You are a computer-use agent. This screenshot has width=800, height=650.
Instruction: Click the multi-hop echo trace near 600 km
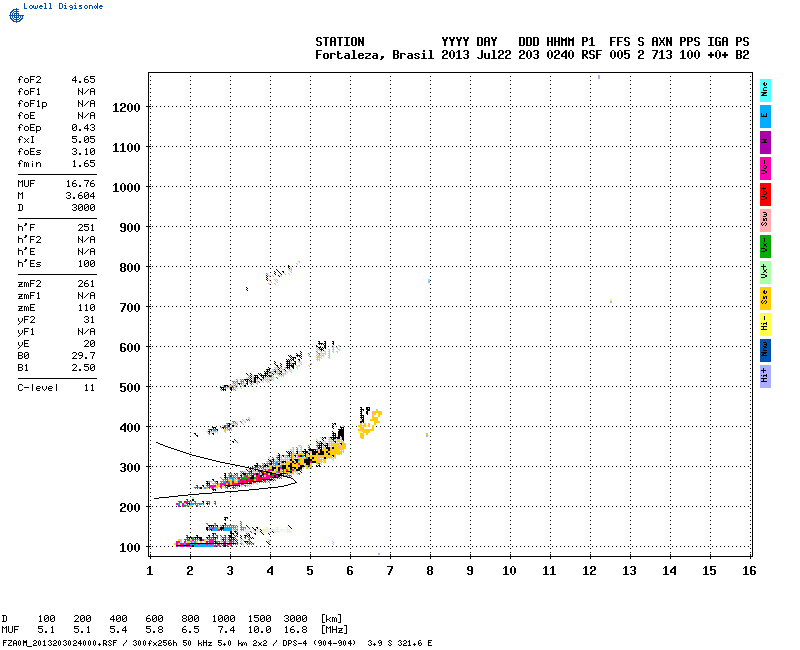(x=281, y=365)
